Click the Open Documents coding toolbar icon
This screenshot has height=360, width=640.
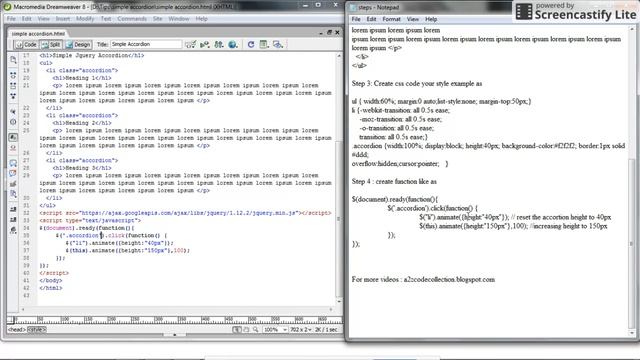(13, 60)
